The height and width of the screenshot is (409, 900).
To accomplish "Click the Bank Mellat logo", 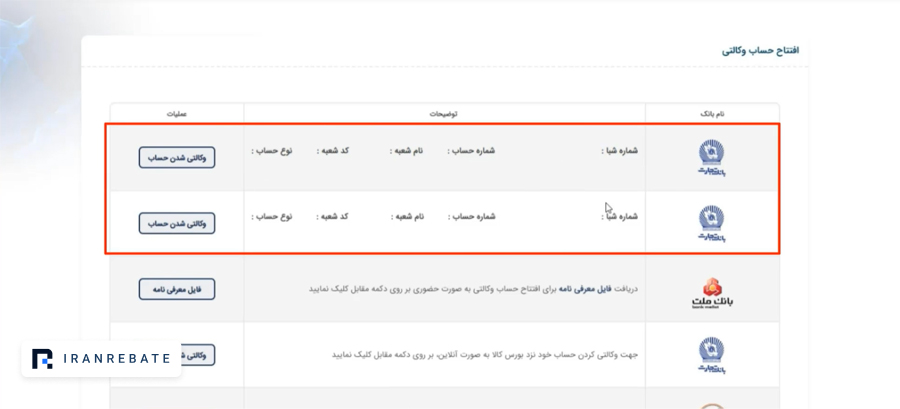I will coord(712,293).
